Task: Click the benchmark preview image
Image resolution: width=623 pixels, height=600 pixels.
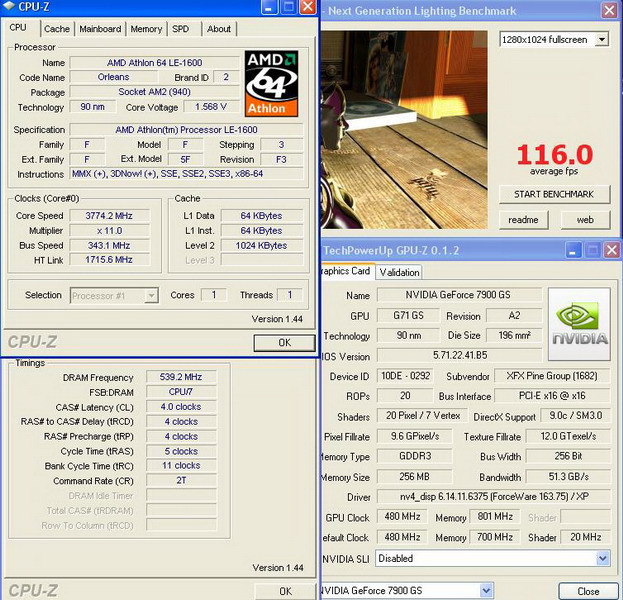Action: pos(404,130)
